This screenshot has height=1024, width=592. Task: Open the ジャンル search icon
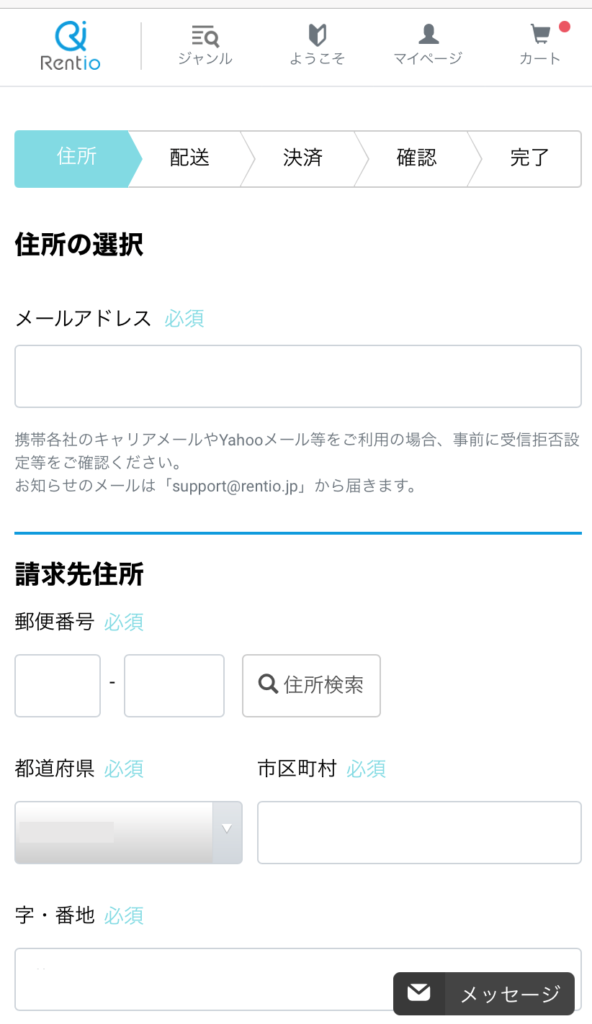pos(205,36)
